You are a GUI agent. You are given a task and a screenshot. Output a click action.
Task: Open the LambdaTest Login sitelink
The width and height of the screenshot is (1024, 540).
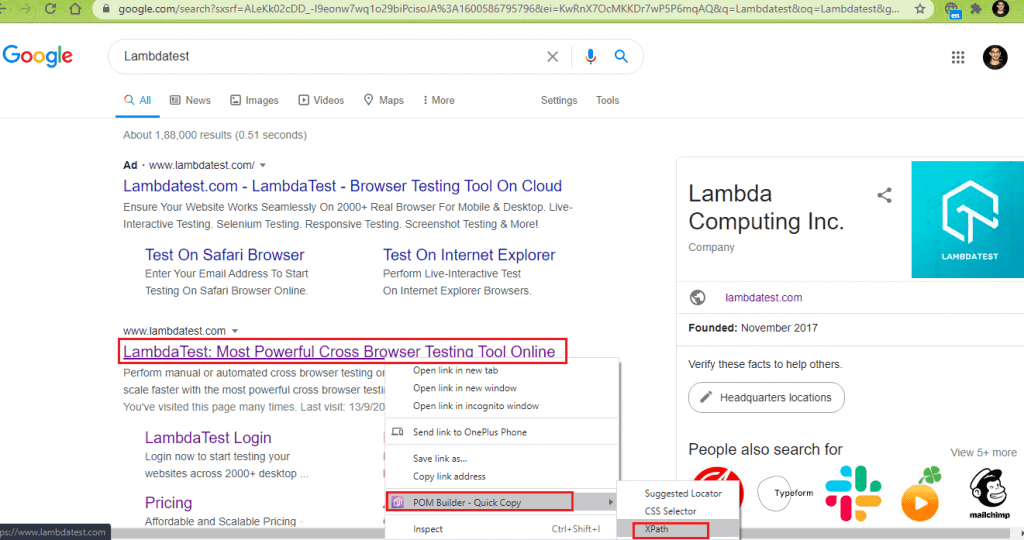(x=208, y=438)
